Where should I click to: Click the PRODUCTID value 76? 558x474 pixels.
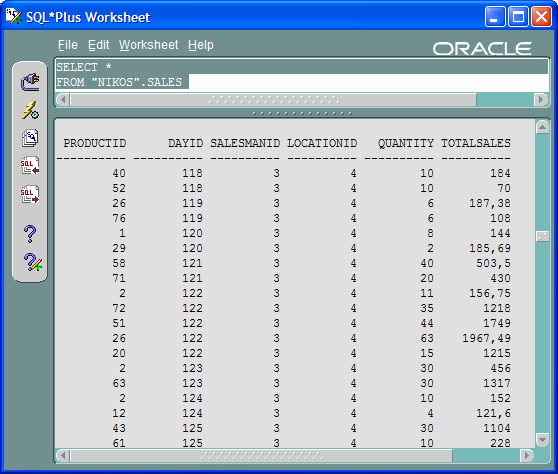tap(119, 218)
